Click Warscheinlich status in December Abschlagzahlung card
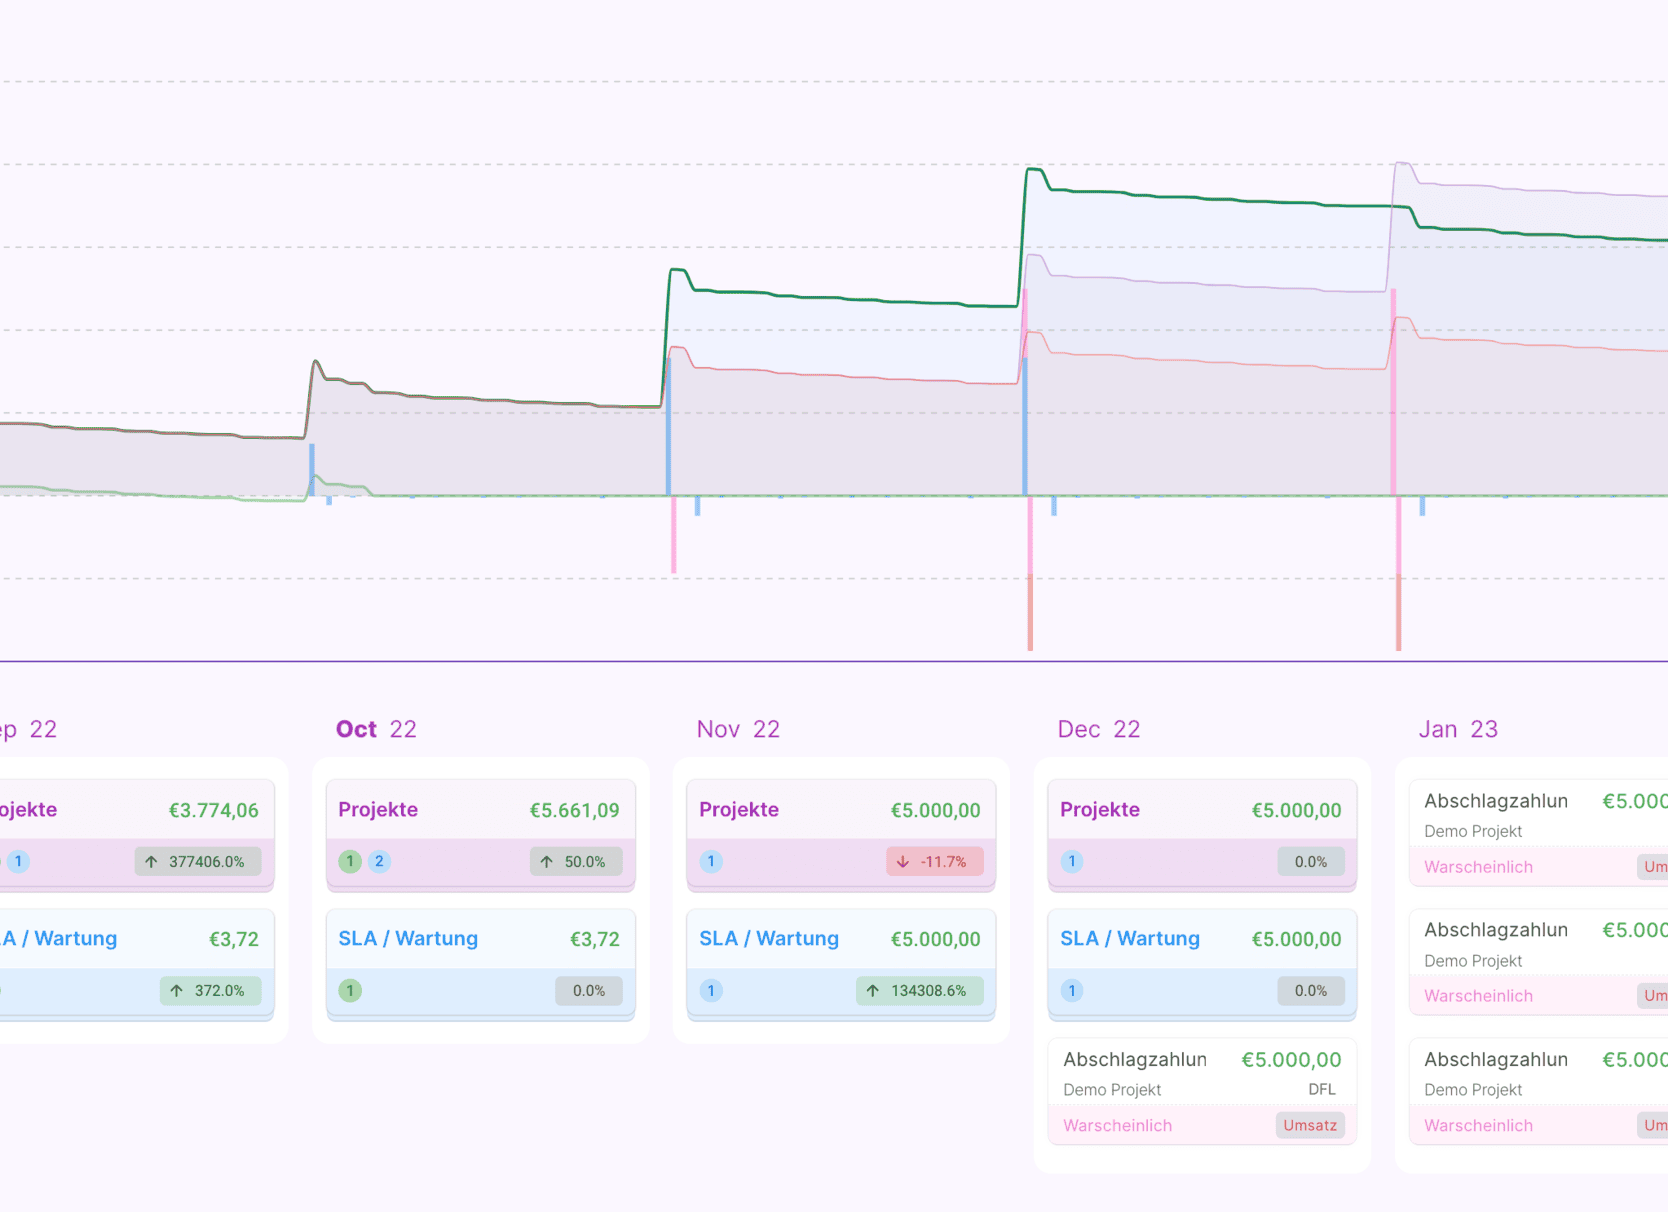 coord(1117,1125)
